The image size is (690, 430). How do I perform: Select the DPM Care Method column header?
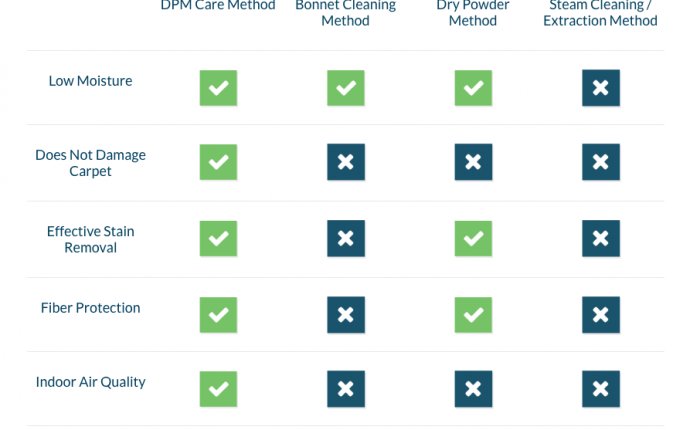[x=218, y=5]
